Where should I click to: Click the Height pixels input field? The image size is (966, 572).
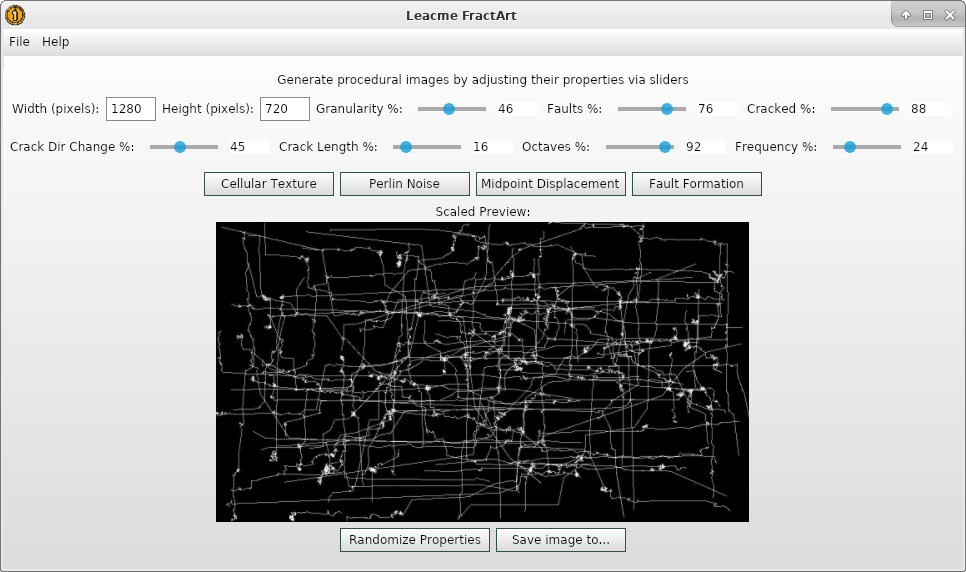coord(284,109)
